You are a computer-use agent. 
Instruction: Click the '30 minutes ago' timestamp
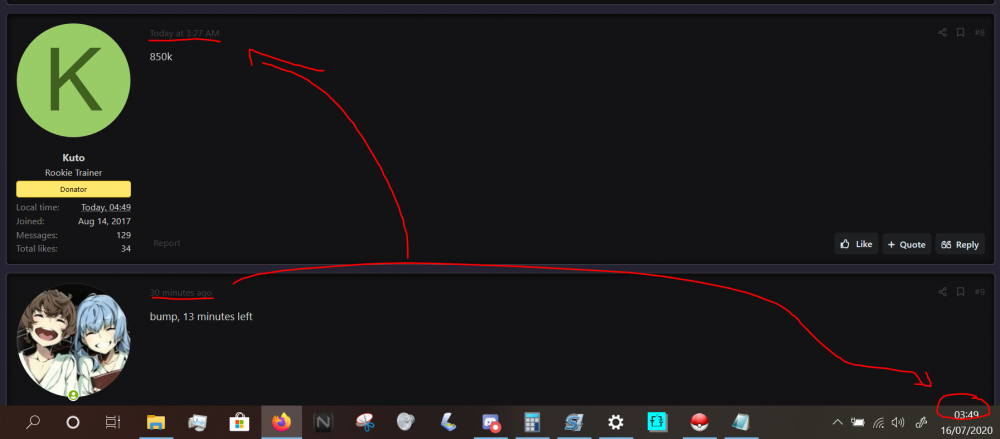[181, 292]
